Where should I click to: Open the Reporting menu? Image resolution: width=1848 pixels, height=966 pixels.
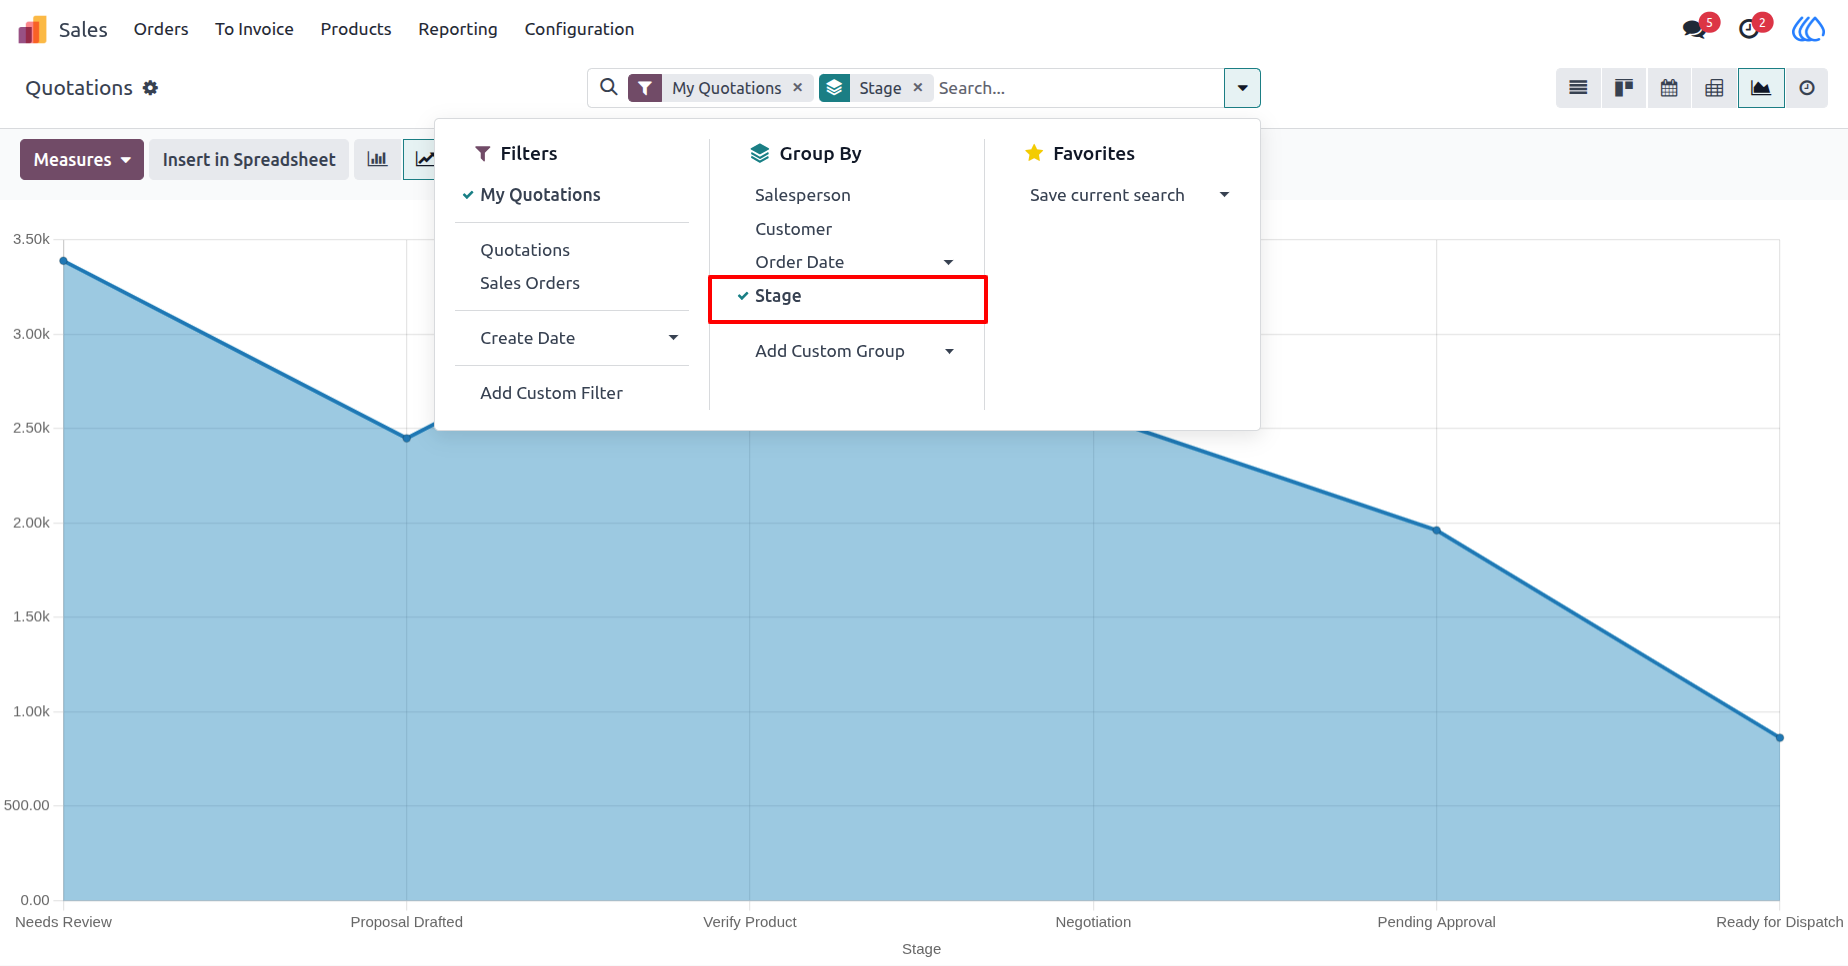[458, 29]
